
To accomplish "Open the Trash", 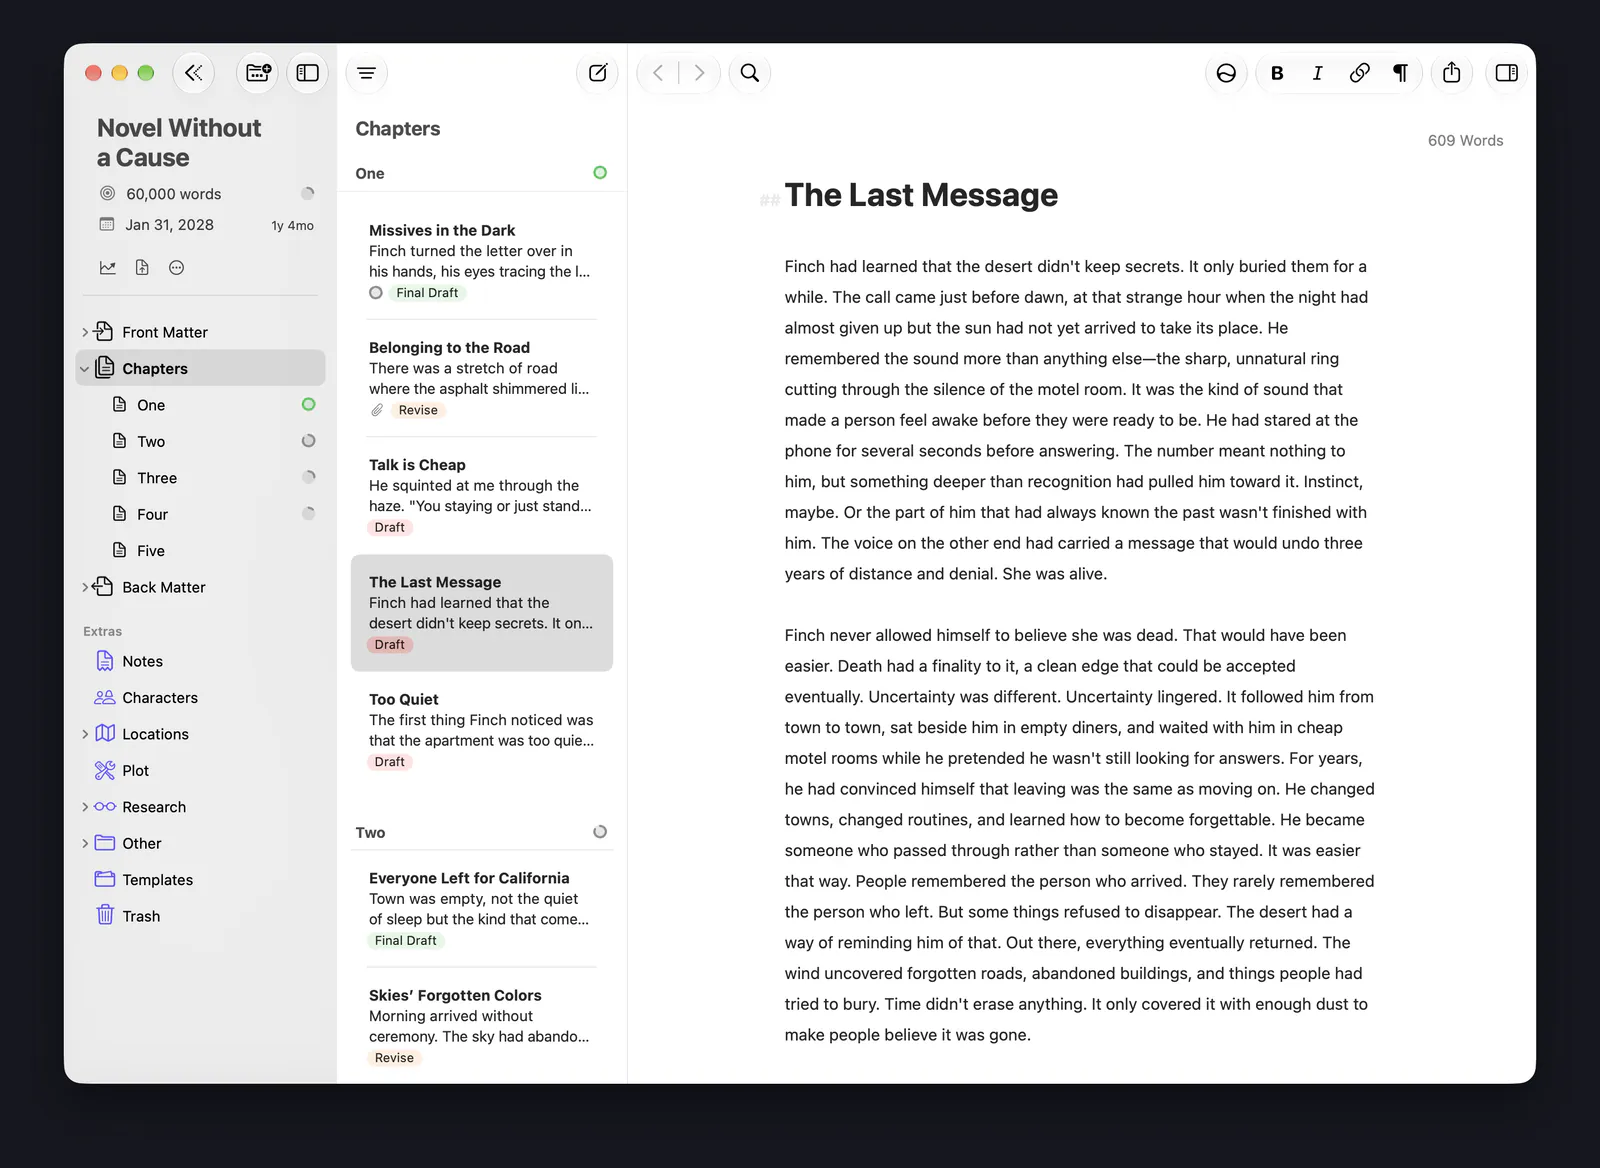I will [201, 917].
